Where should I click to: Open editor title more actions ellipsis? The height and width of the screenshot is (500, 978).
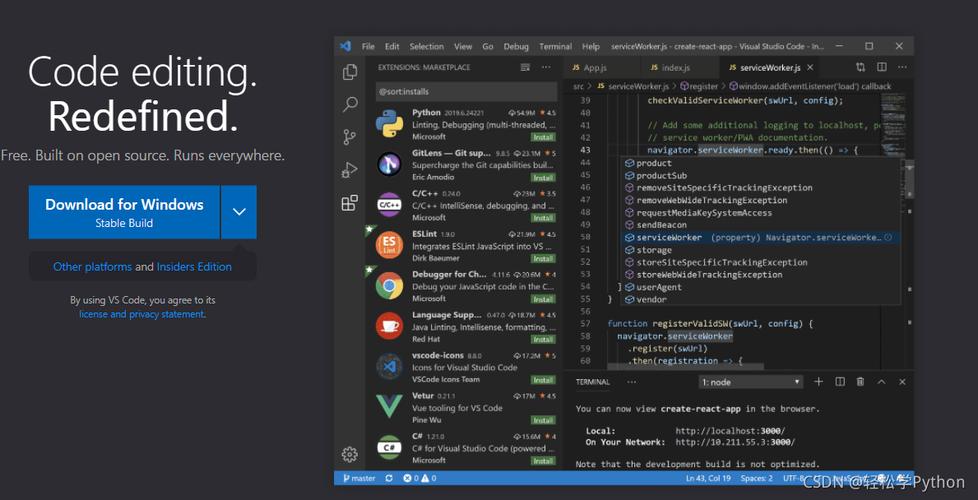tap(901, 67)
